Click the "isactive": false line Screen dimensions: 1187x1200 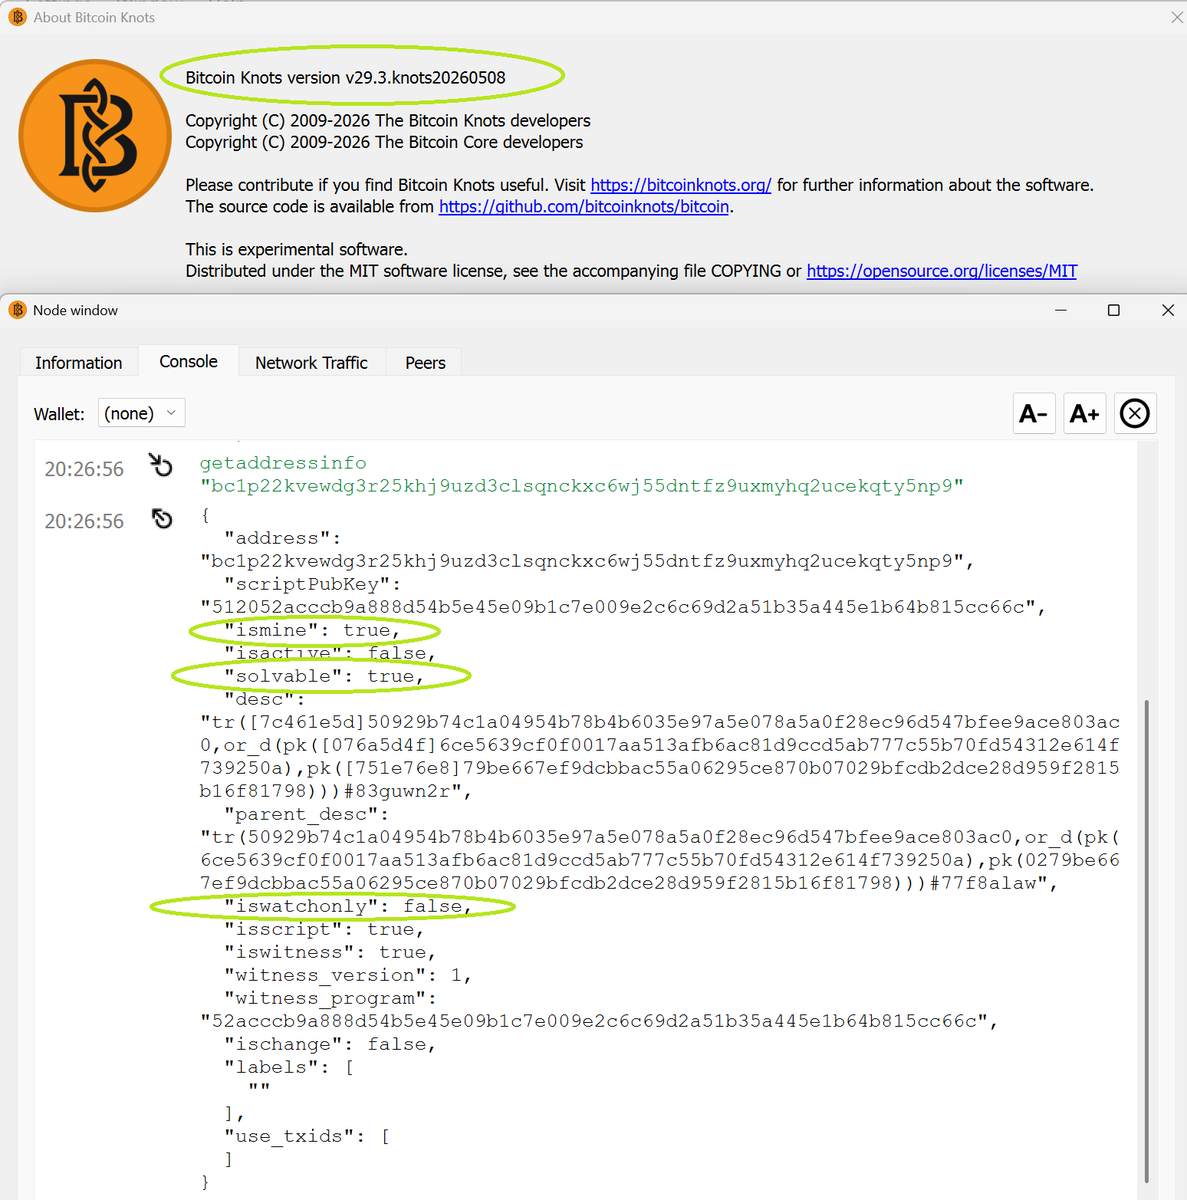[330, 653]
